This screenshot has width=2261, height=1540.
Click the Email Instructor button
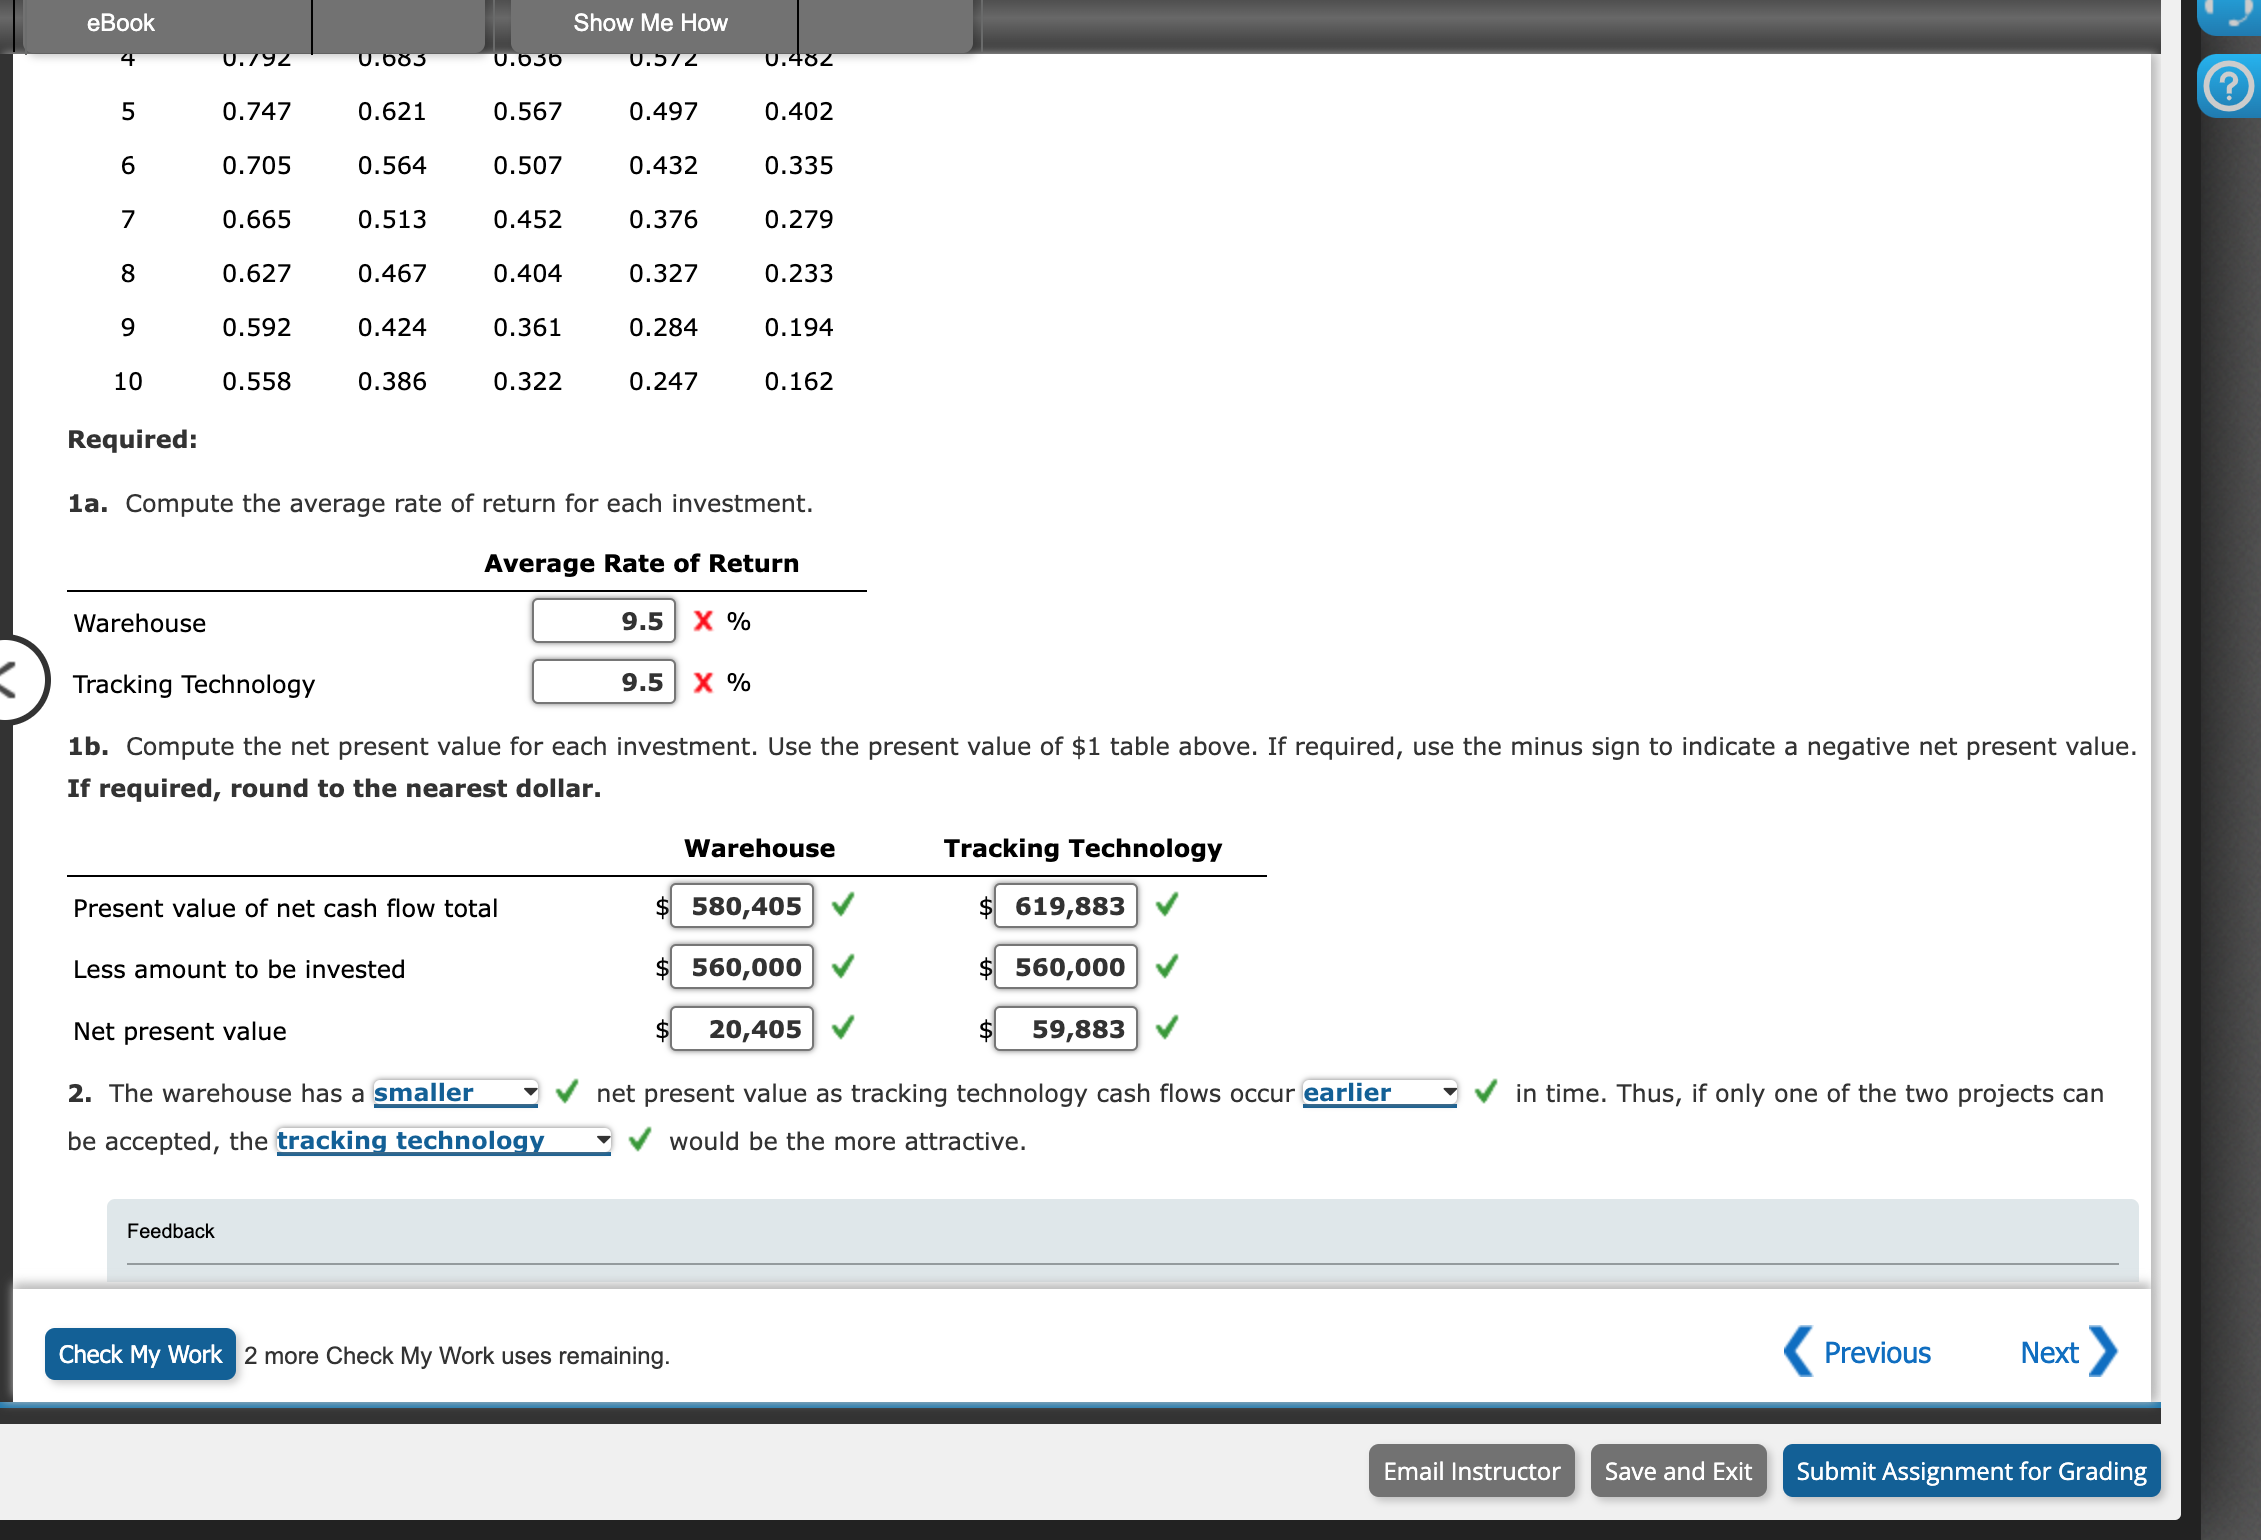click(x=1471, y=1471)
